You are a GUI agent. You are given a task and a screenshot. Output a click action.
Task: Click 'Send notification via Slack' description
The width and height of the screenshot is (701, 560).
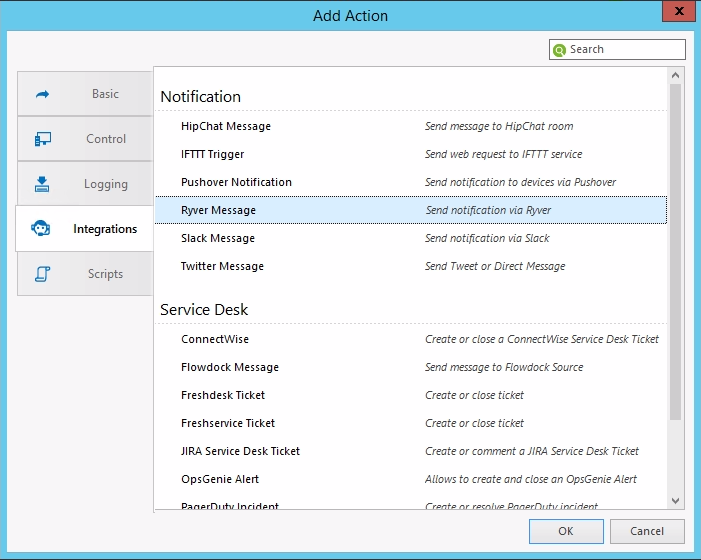tap(487, 238)
